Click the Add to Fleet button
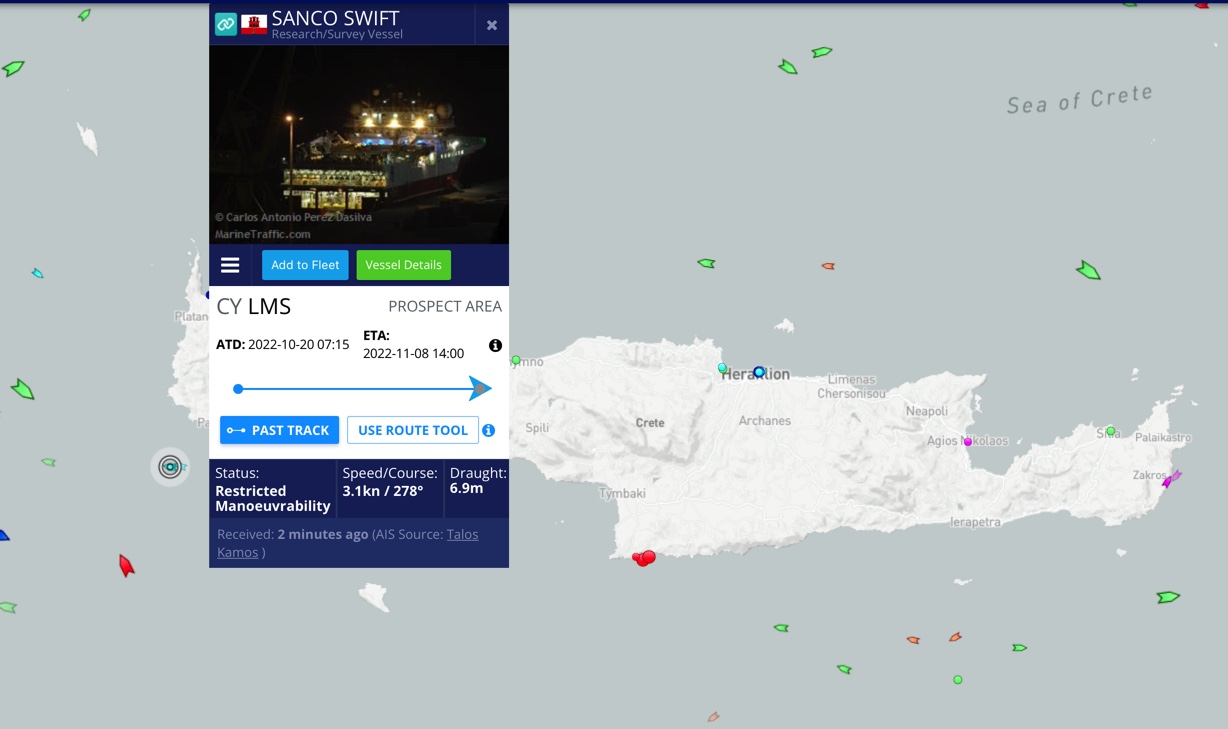Image resolution: width=1228 pixels, height=729 pixels. pos(305,265)
